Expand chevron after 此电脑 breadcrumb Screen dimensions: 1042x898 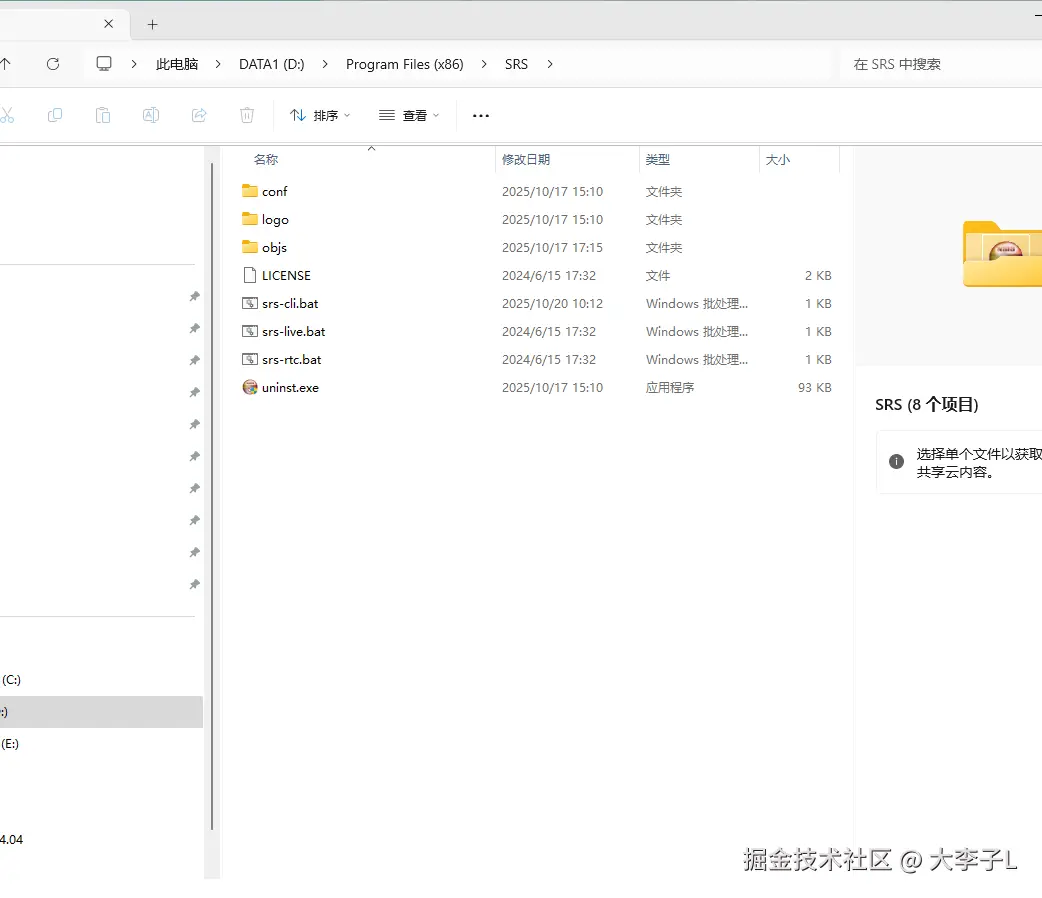click(x=218, y=64)
